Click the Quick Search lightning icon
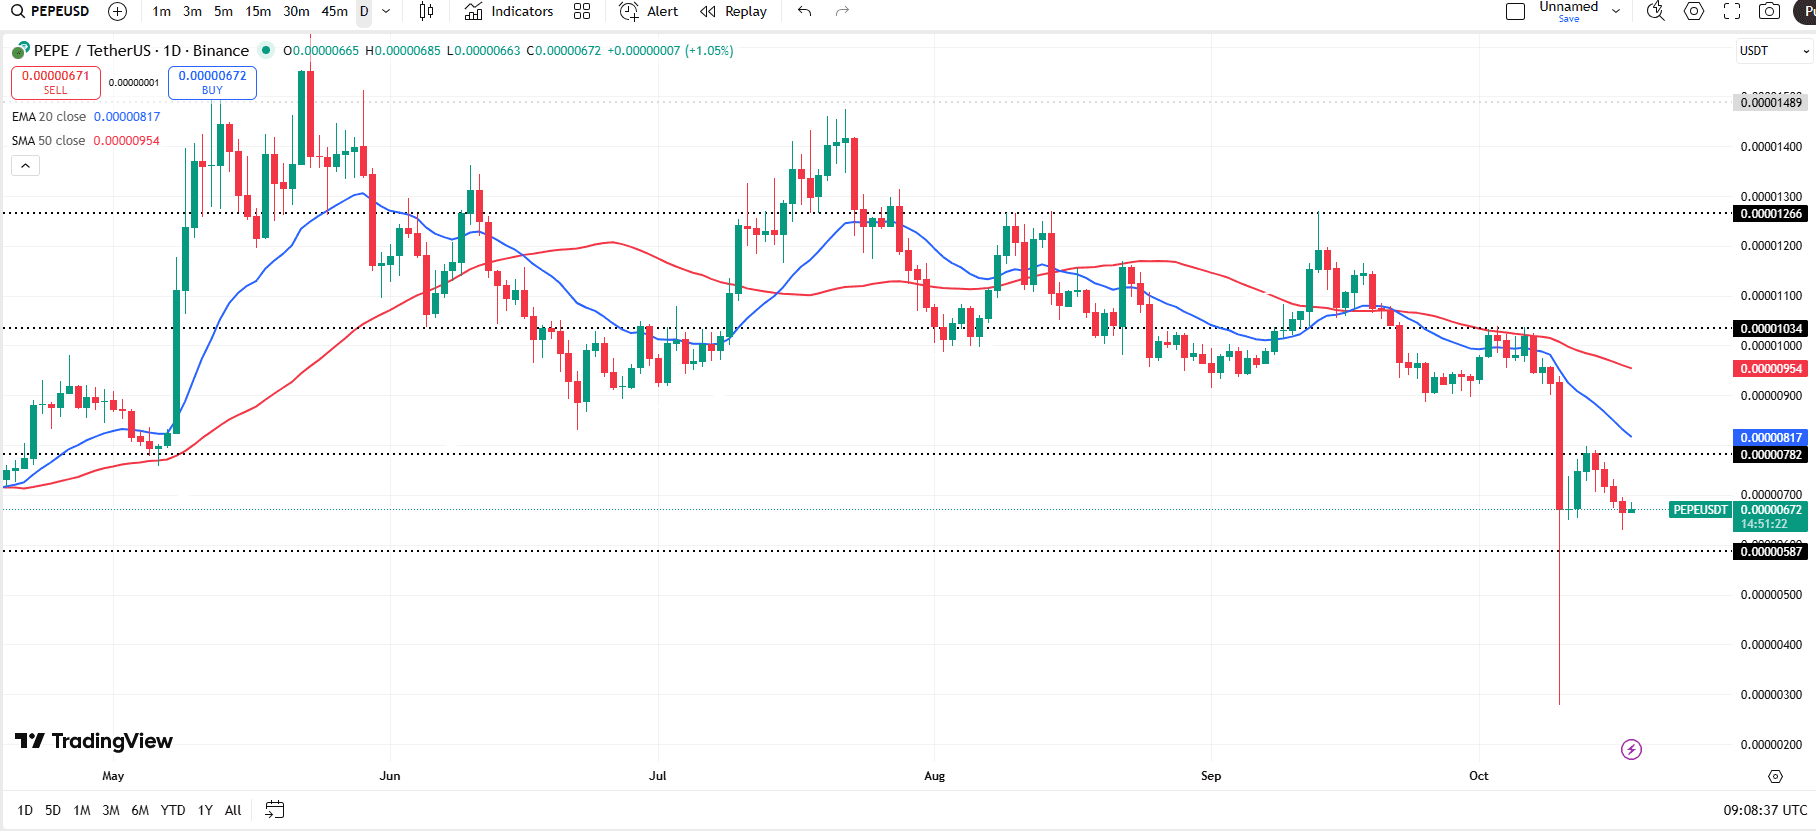 (1656, 12)
